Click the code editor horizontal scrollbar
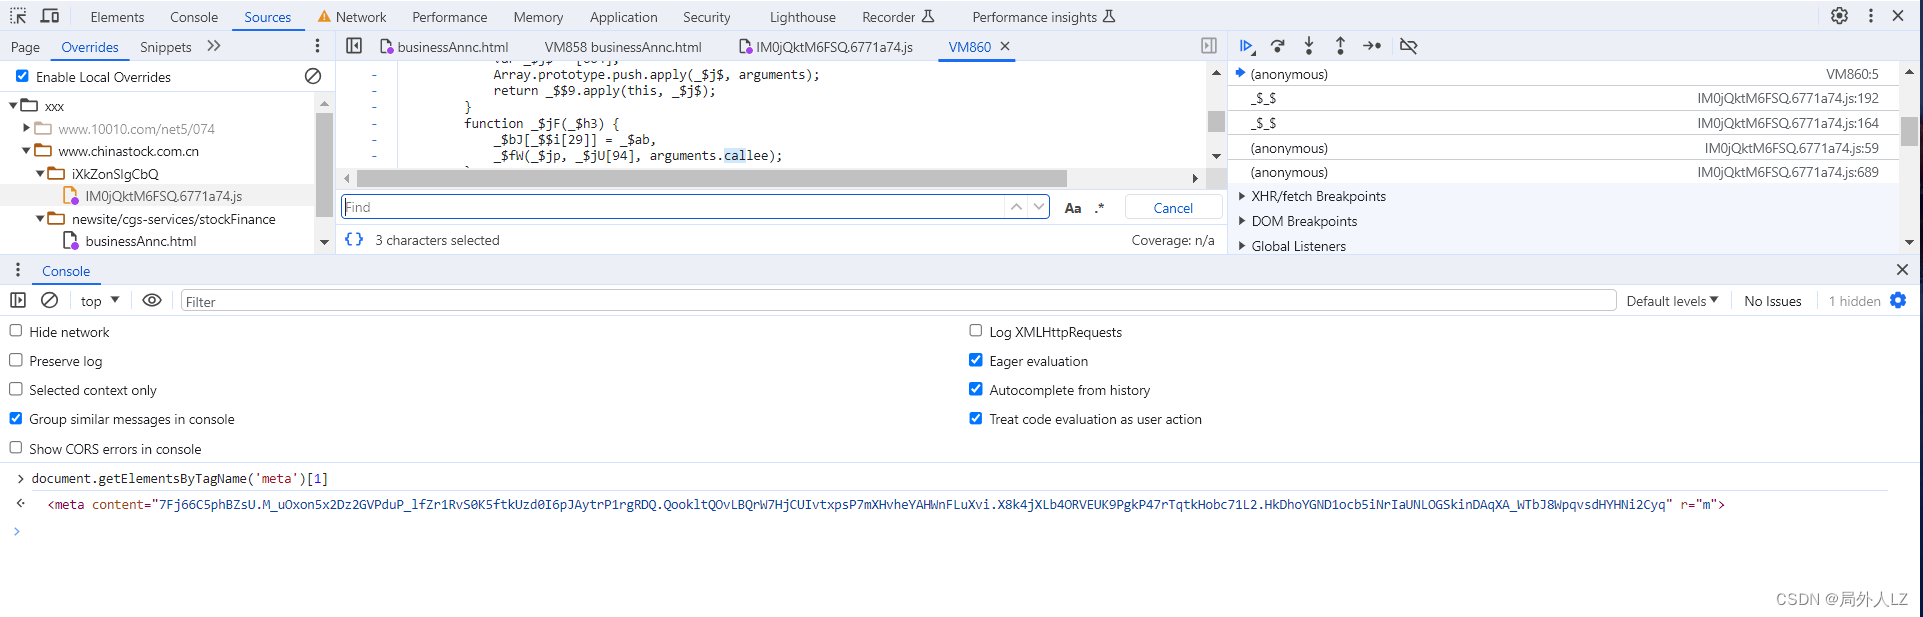 point(712,179)
